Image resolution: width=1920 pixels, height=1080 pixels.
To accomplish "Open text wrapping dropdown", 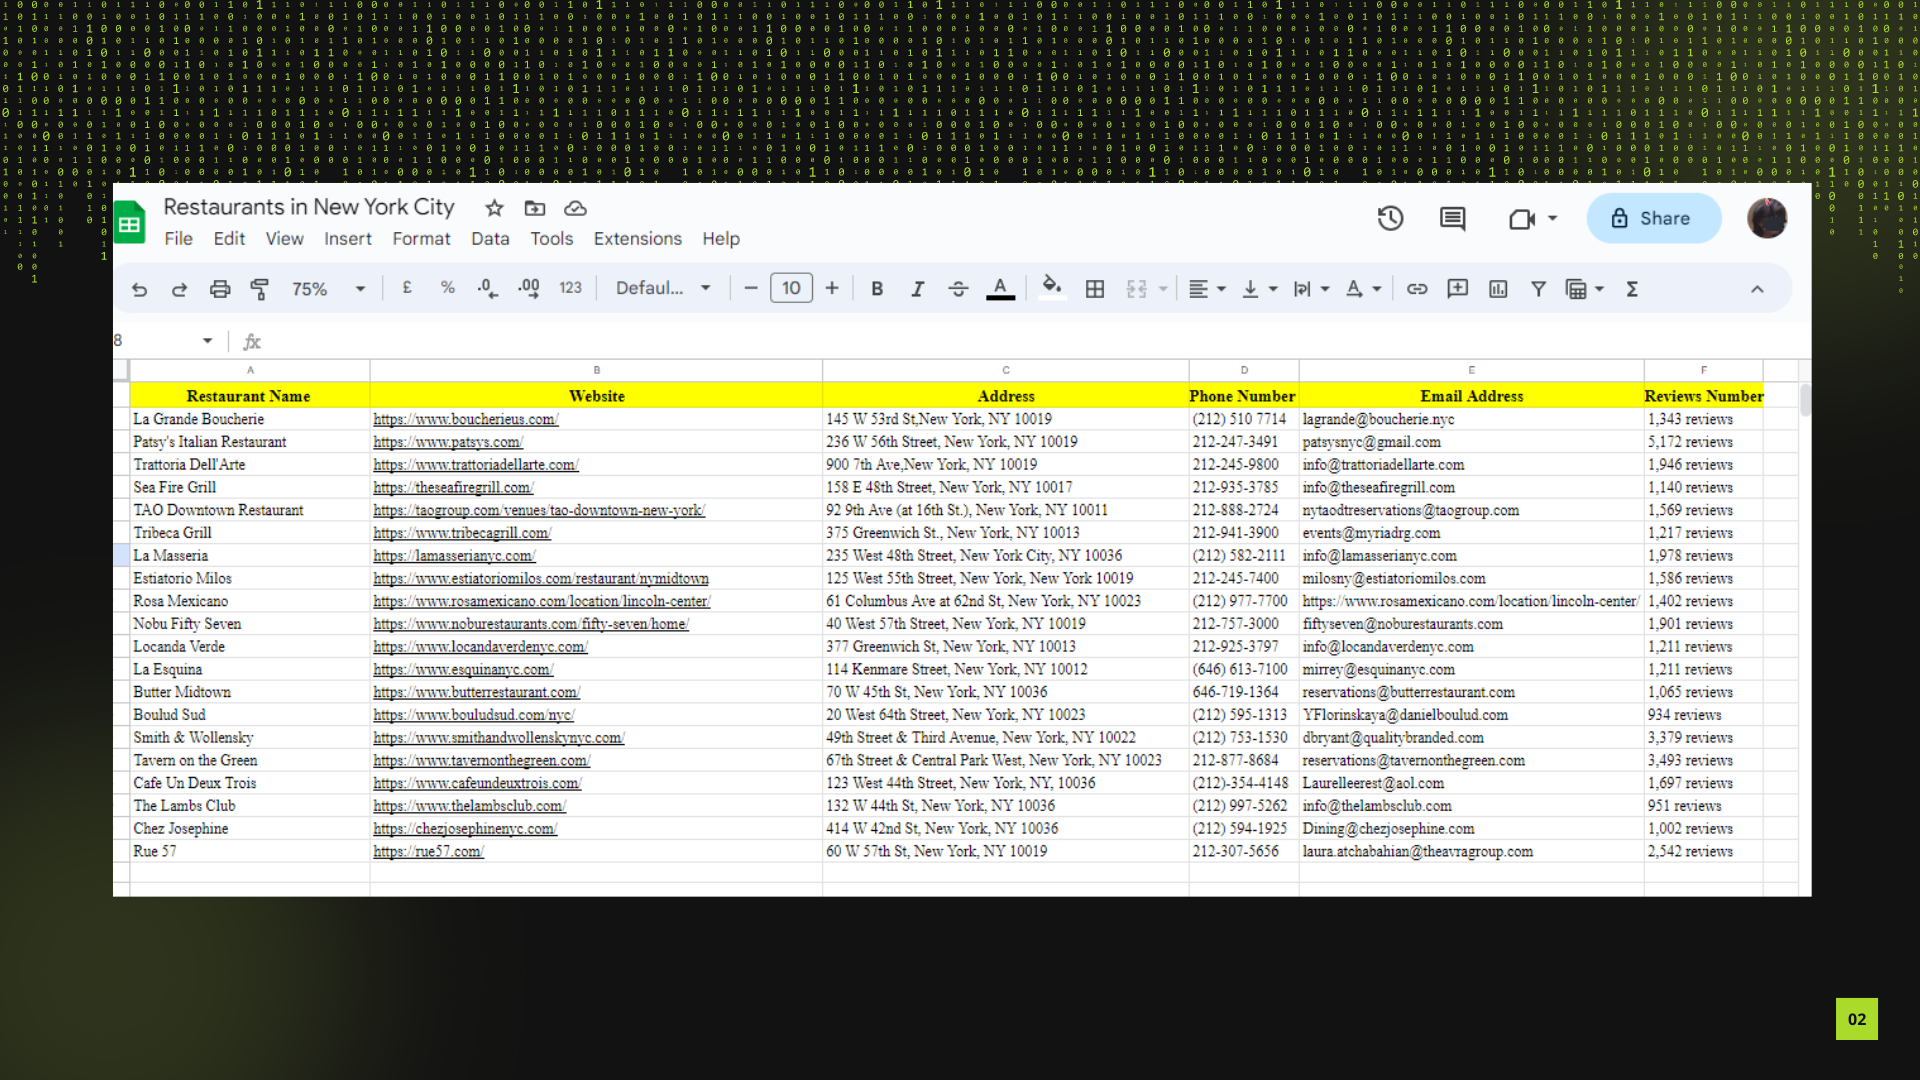I will click(1311, 289).
